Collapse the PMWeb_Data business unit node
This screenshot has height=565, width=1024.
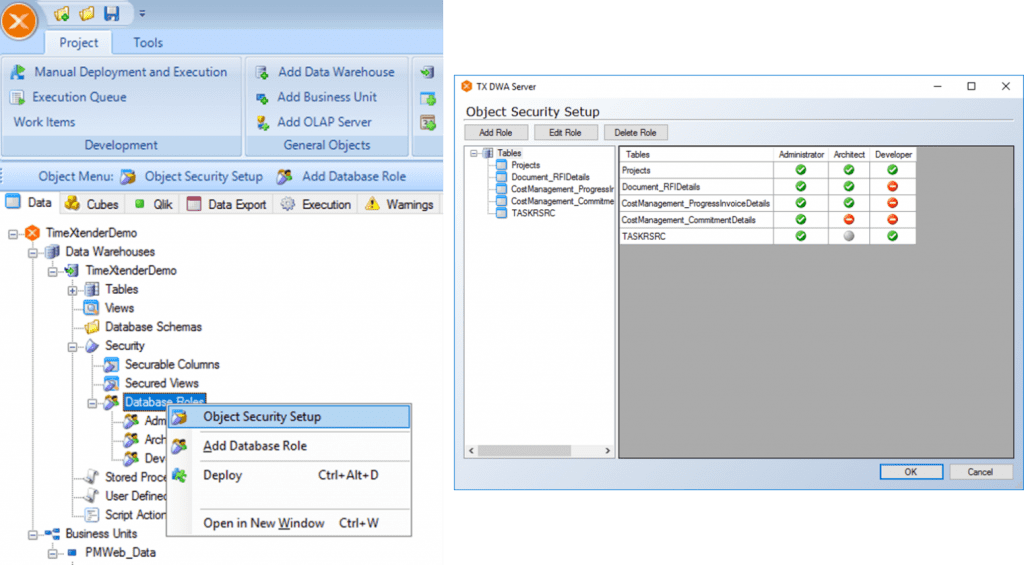click(x=52, y=553)
